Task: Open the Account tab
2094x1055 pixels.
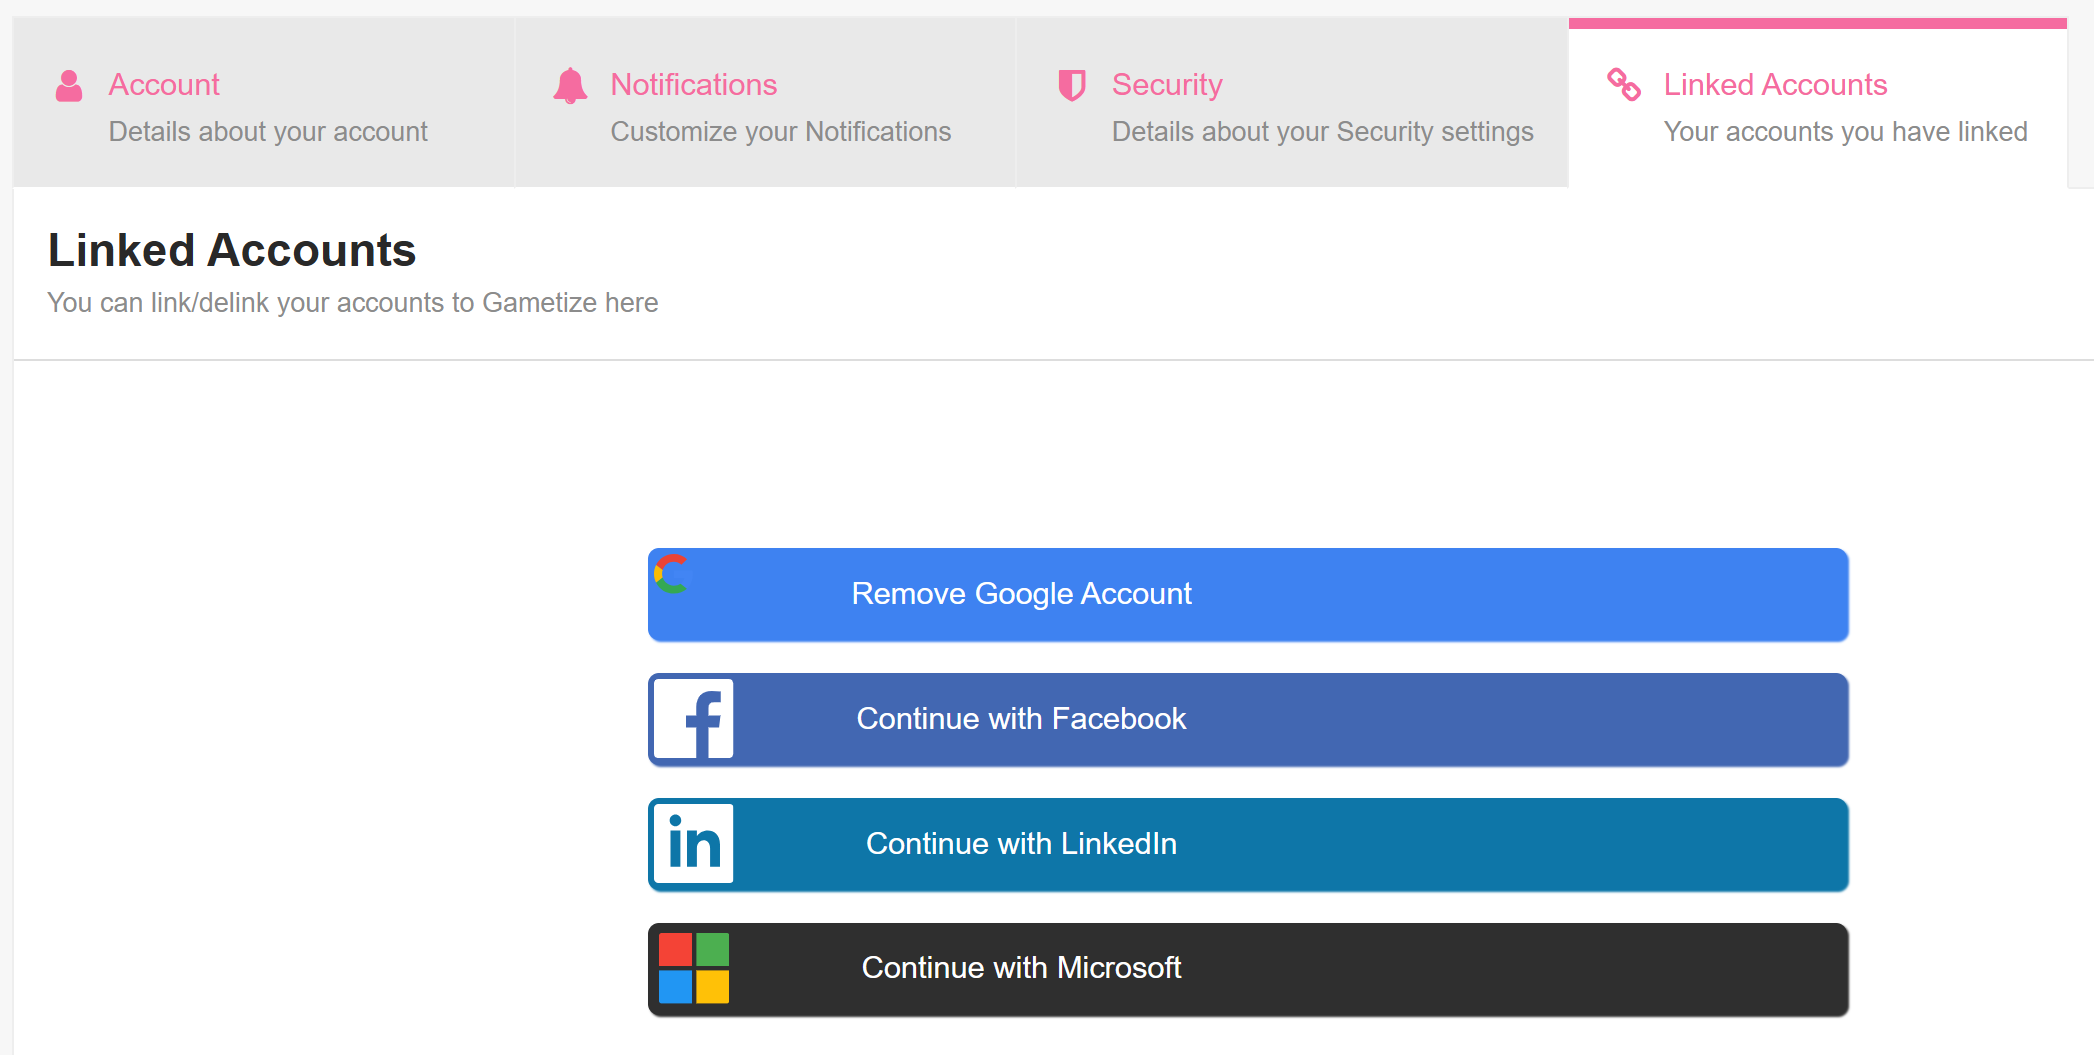Action: (x=264, y=102)
